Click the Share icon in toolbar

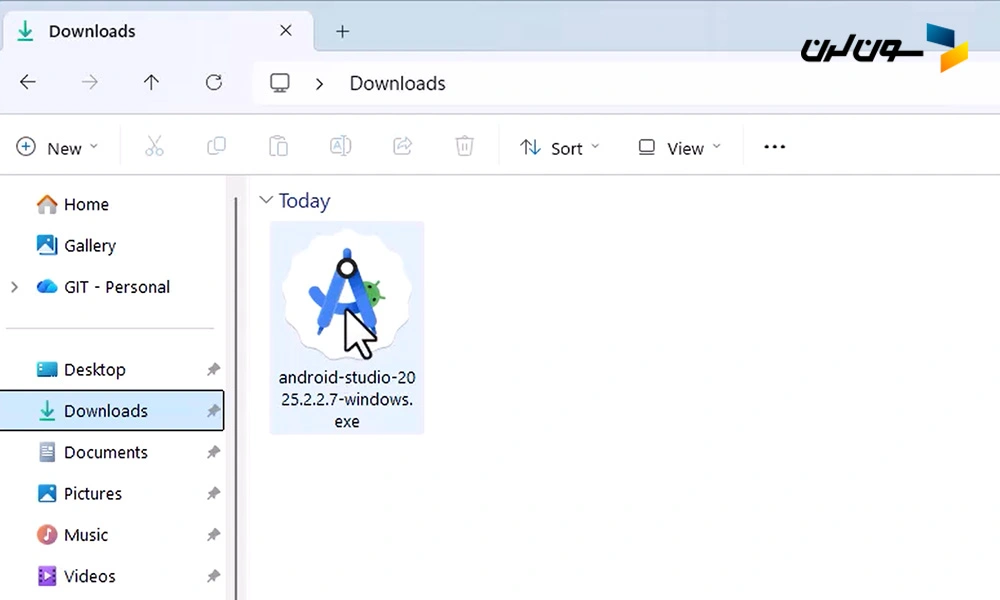click(x=402, y=147)
